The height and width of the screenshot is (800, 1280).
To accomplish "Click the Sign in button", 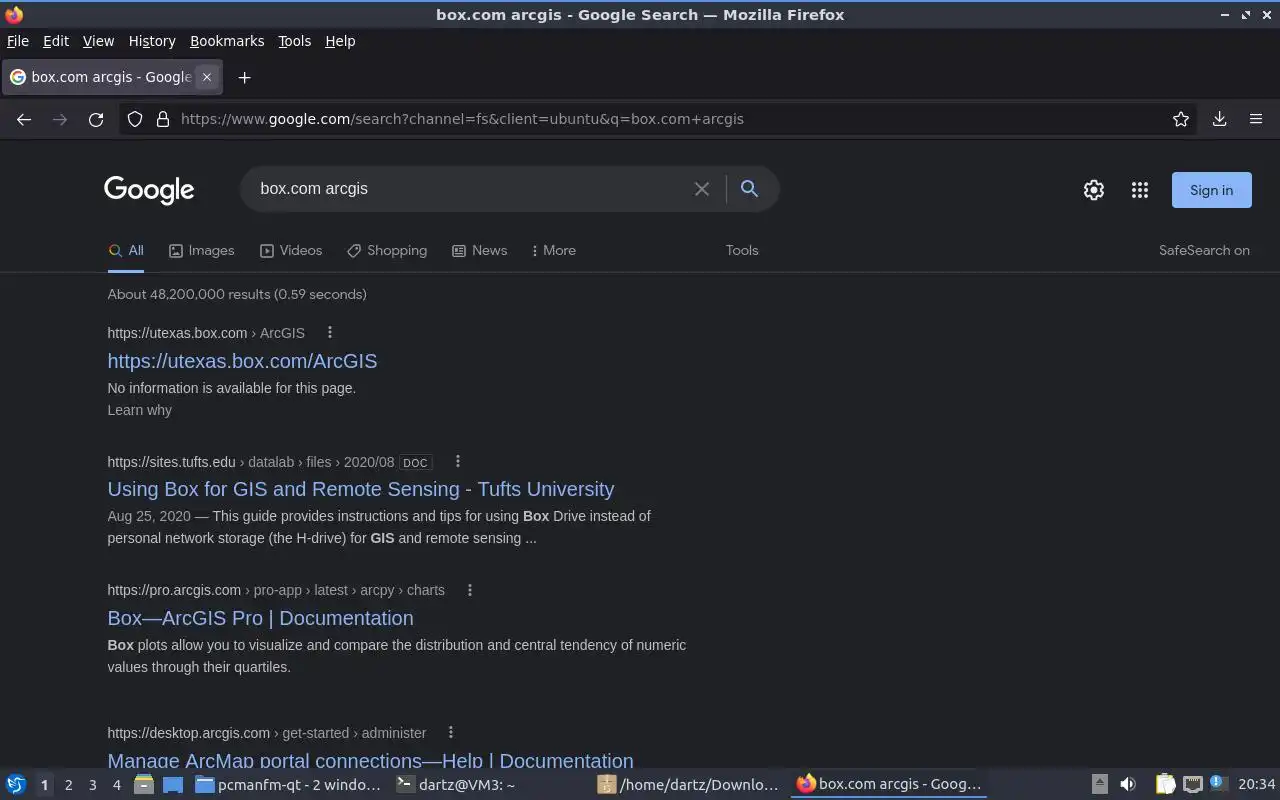I will click(1211, 190).
